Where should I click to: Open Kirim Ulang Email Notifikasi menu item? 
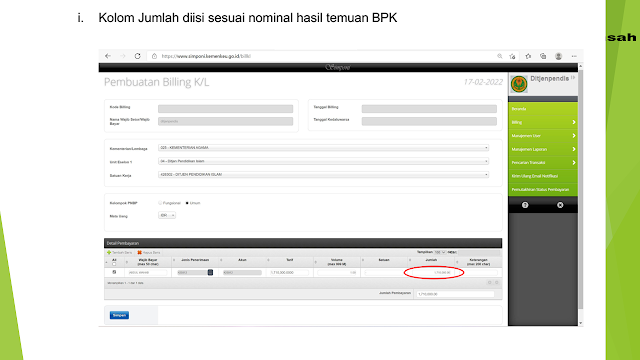(543, 176)
